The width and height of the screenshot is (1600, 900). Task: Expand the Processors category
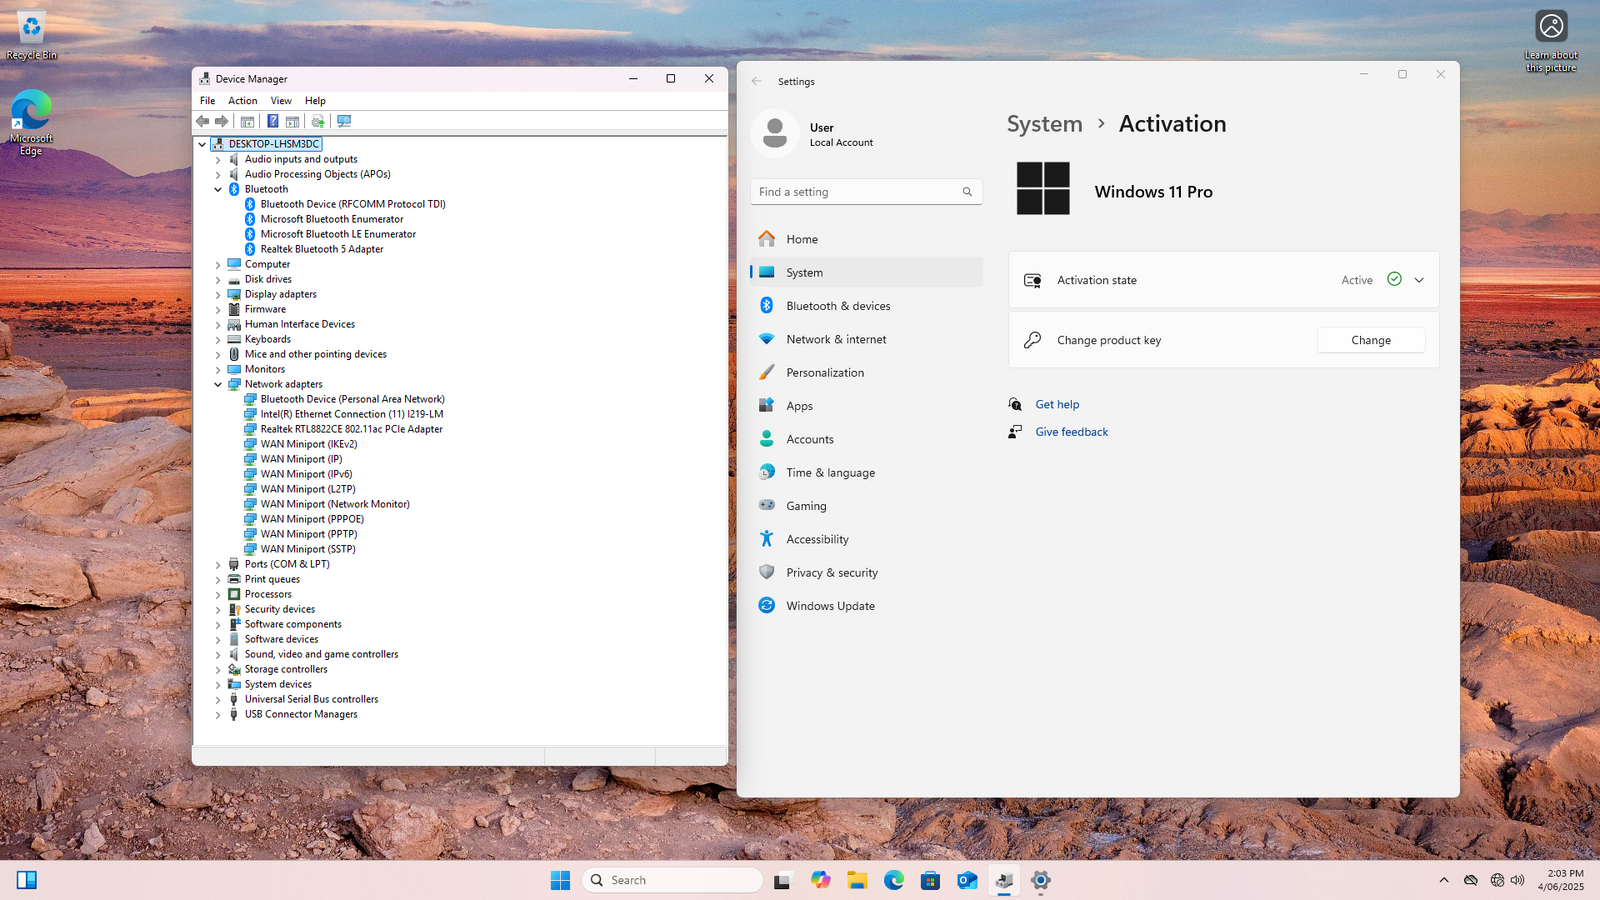pos(218,594)
